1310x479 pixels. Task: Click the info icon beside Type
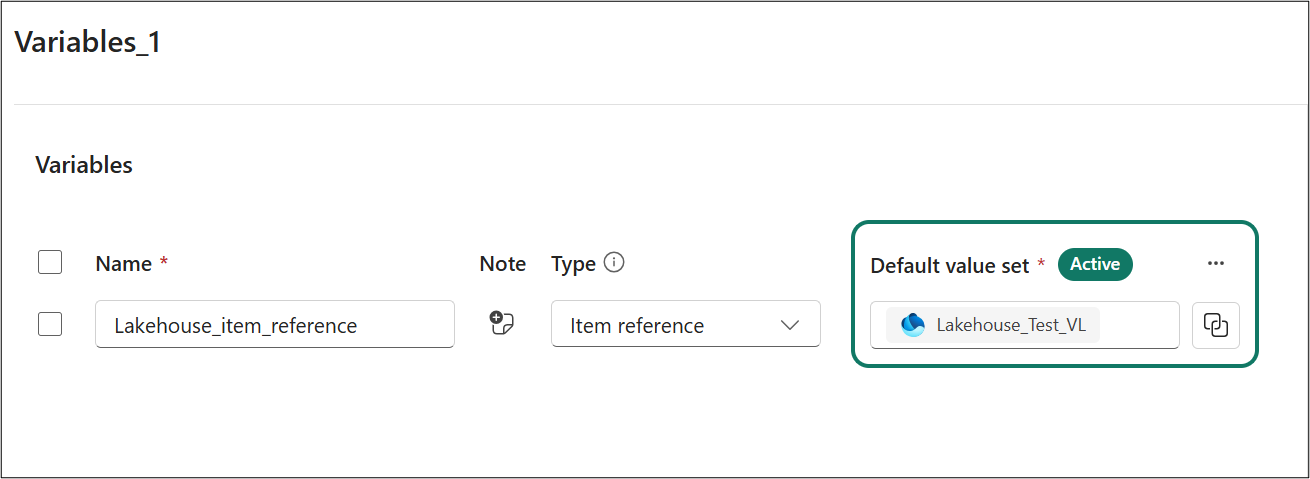click(615, 263)
